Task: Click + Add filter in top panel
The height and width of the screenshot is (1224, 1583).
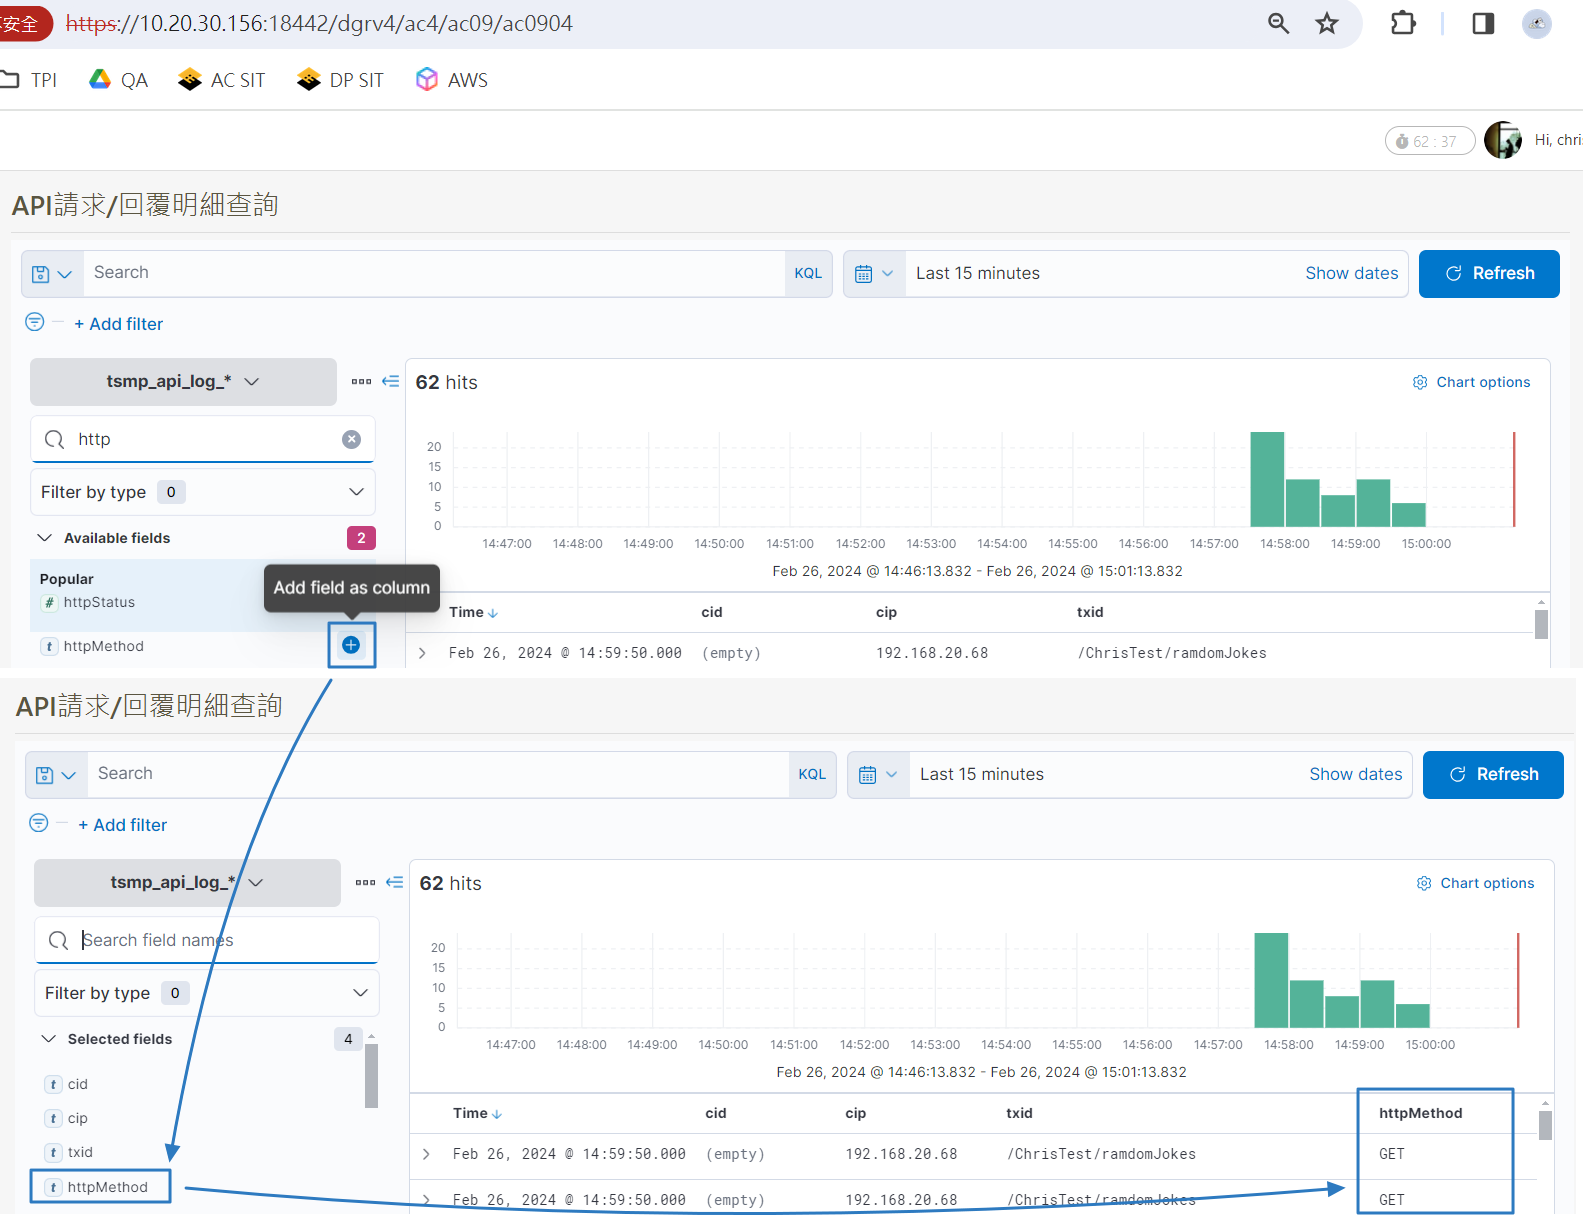Action: [x=118, y=324]
